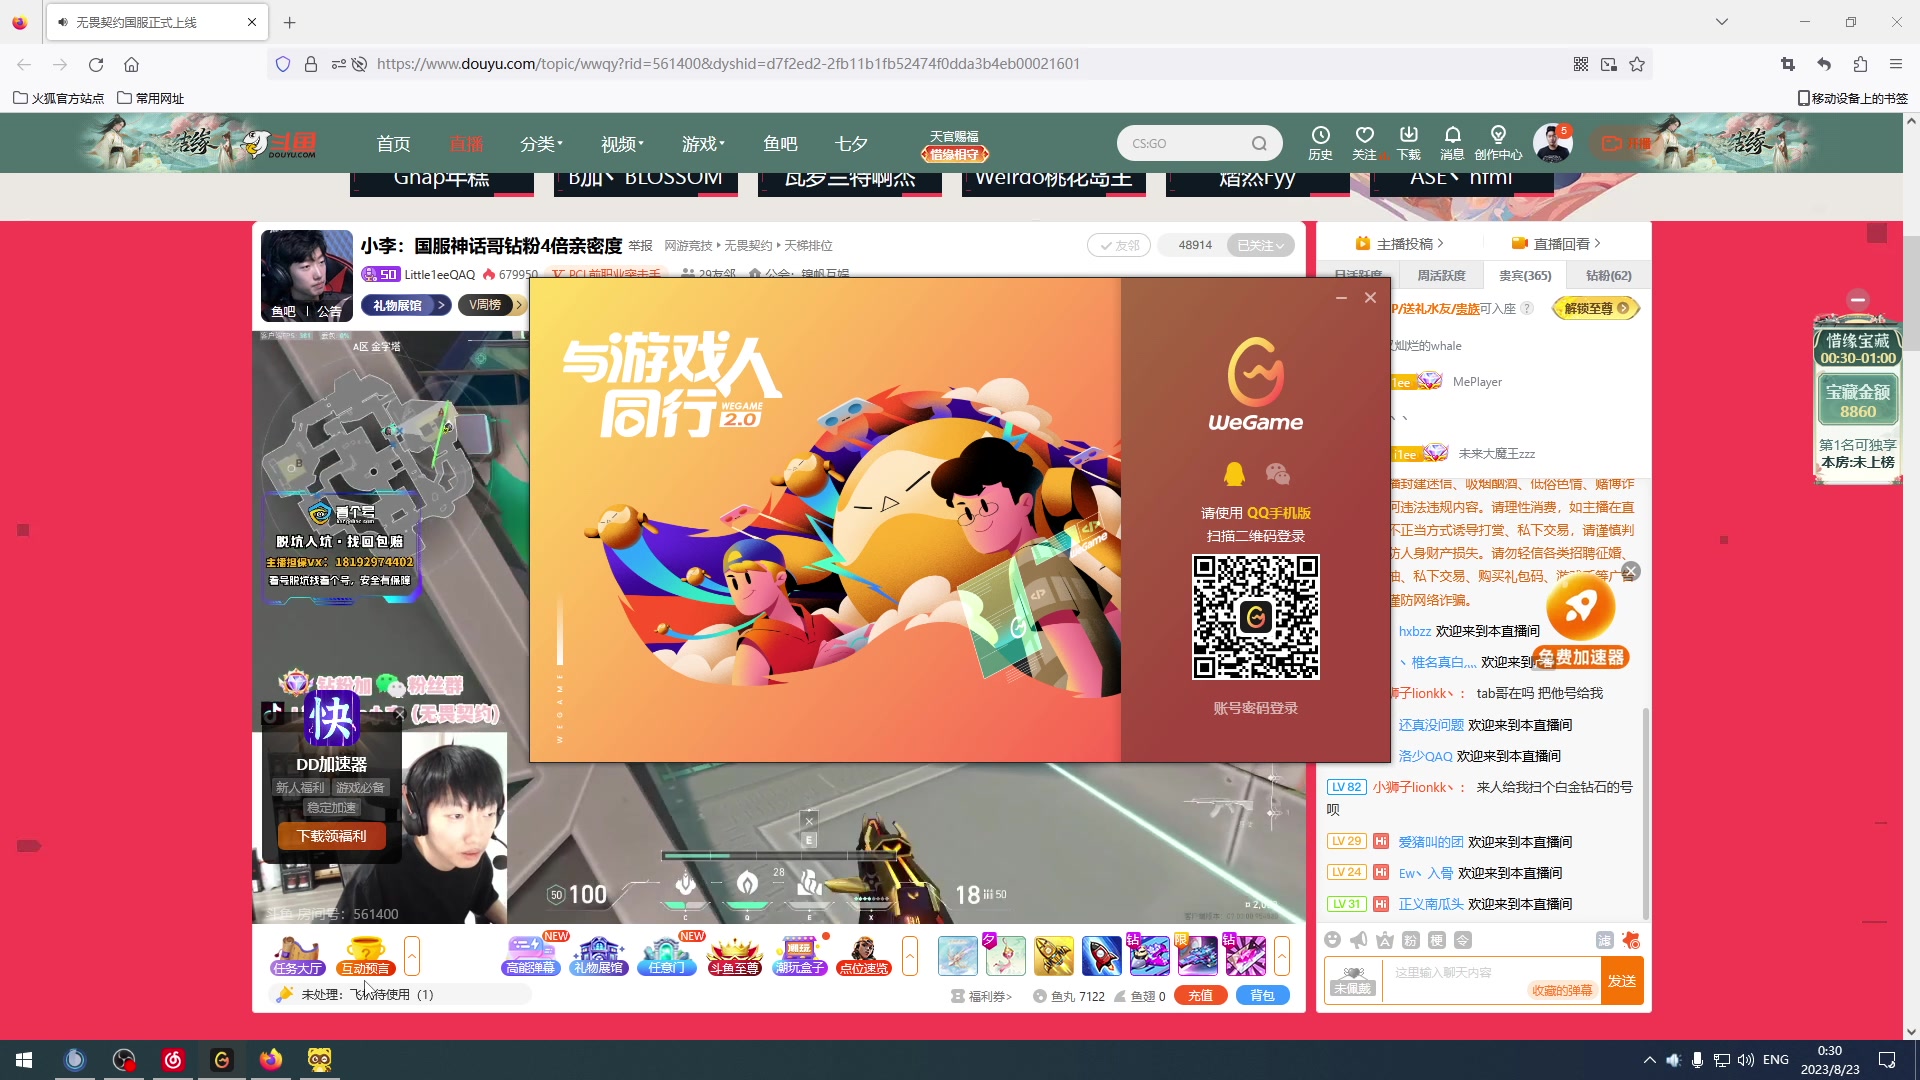Image resolution: width=1920 pixels, height=1080 pixels.
Task: Click the 下载领福利 button on DD加速器 ad
Action: (332, 835)
